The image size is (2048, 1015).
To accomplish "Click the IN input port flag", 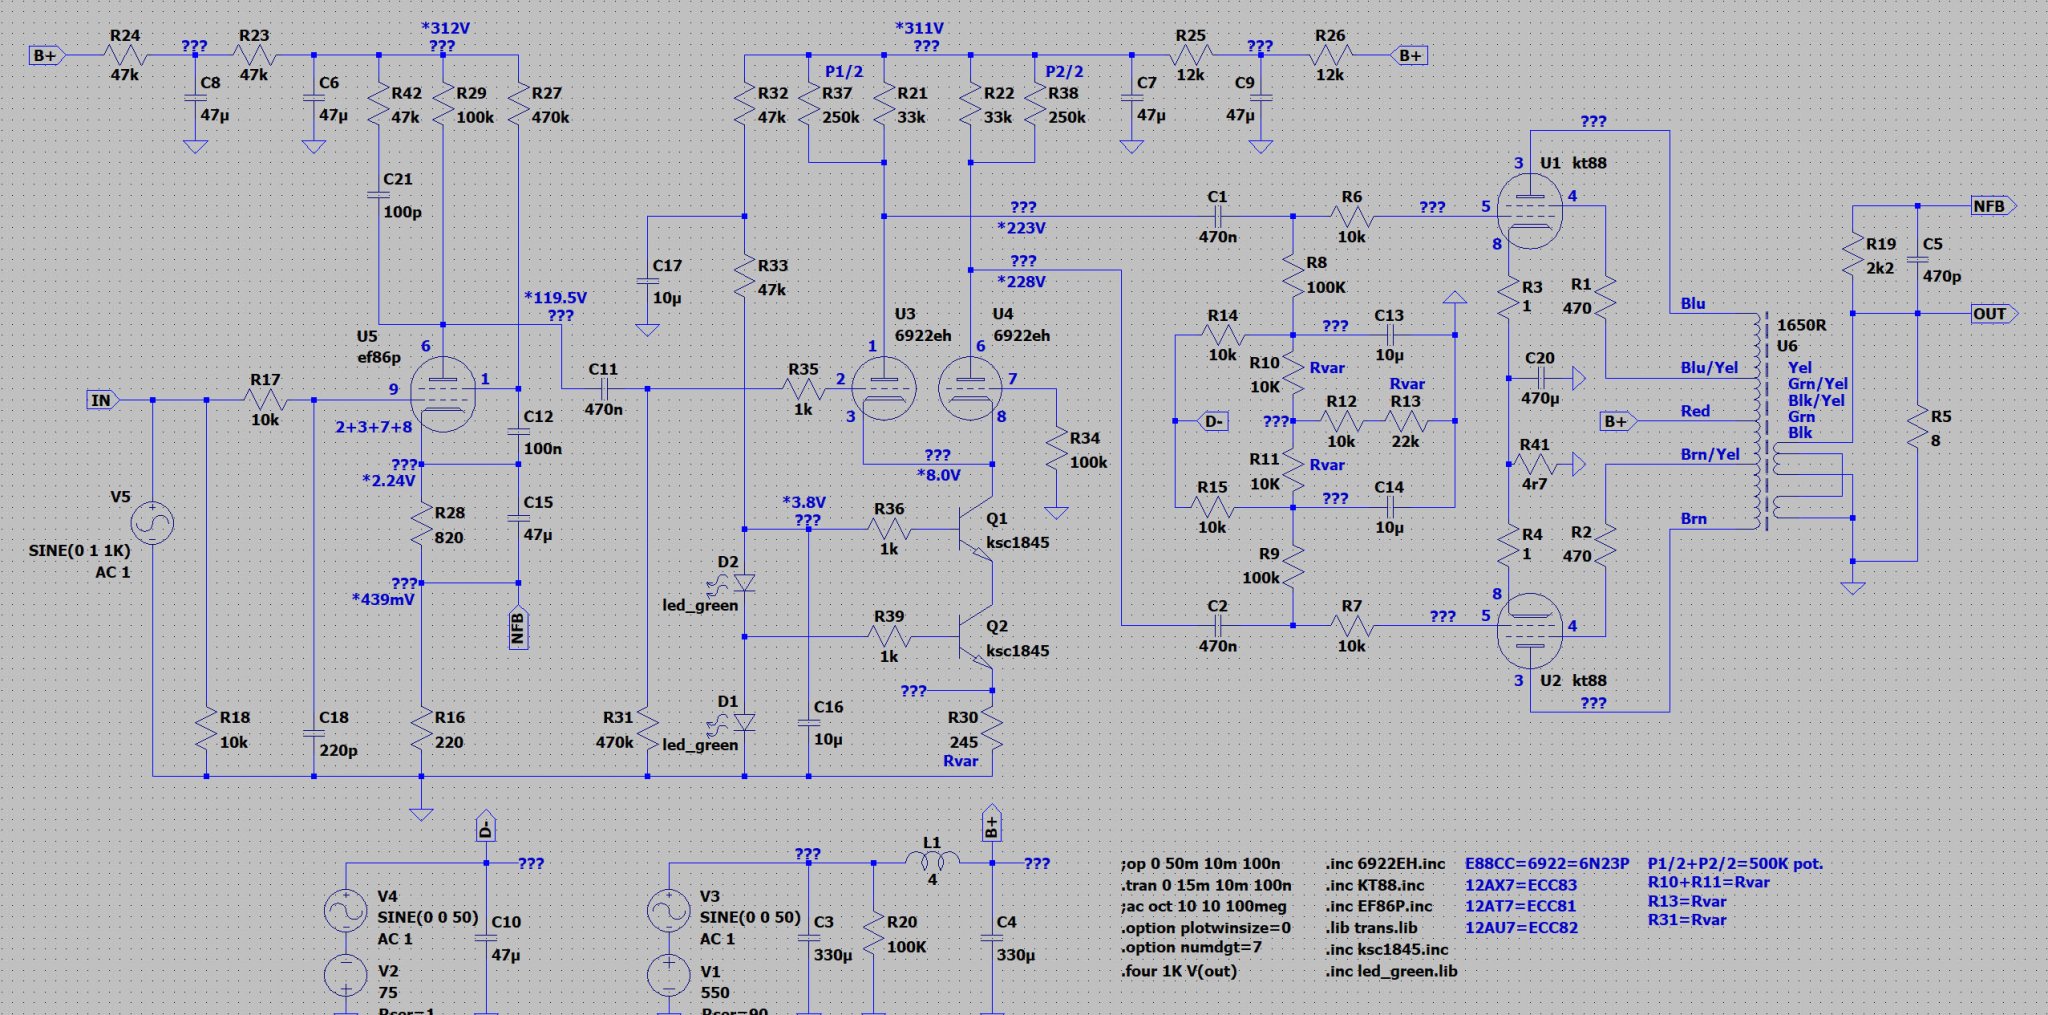I will (104, 400).
